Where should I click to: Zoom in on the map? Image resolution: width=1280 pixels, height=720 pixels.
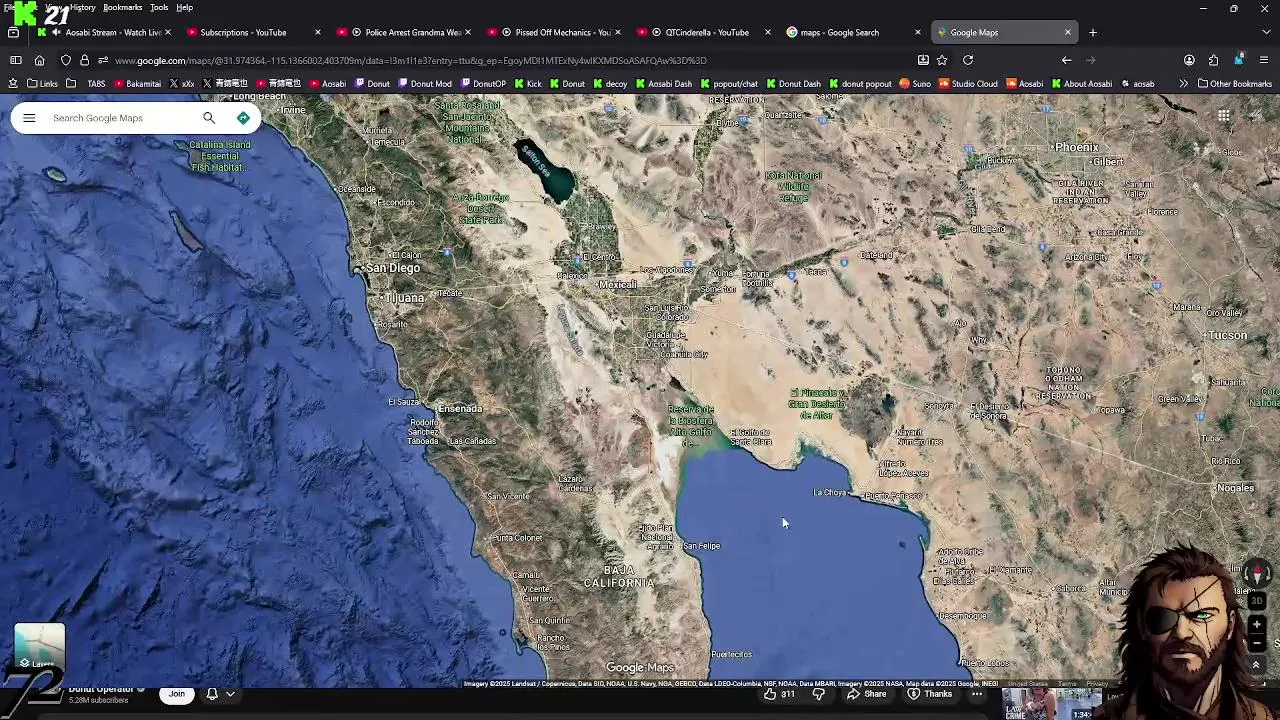(1257, 624)
